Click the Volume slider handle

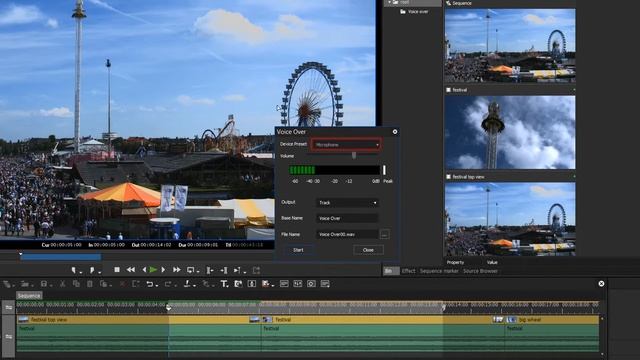click(x=354, y=156)
